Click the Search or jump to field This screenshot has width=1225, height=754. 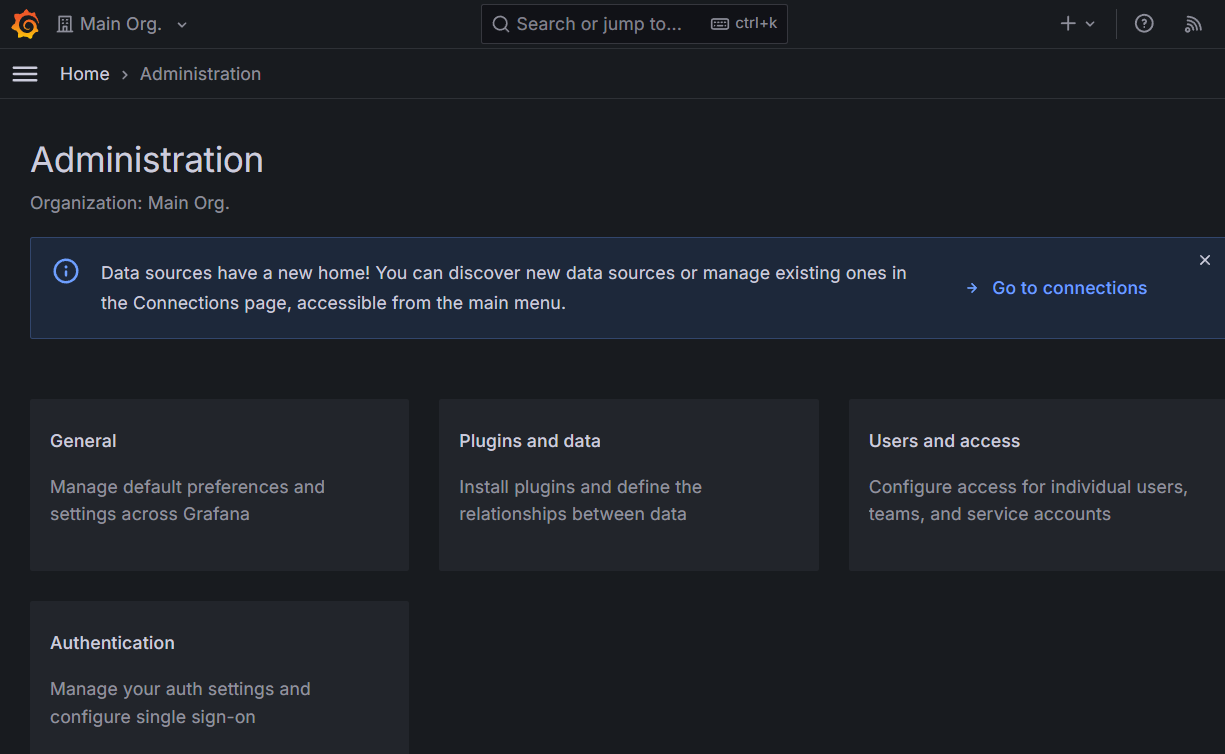coord(634,24)
